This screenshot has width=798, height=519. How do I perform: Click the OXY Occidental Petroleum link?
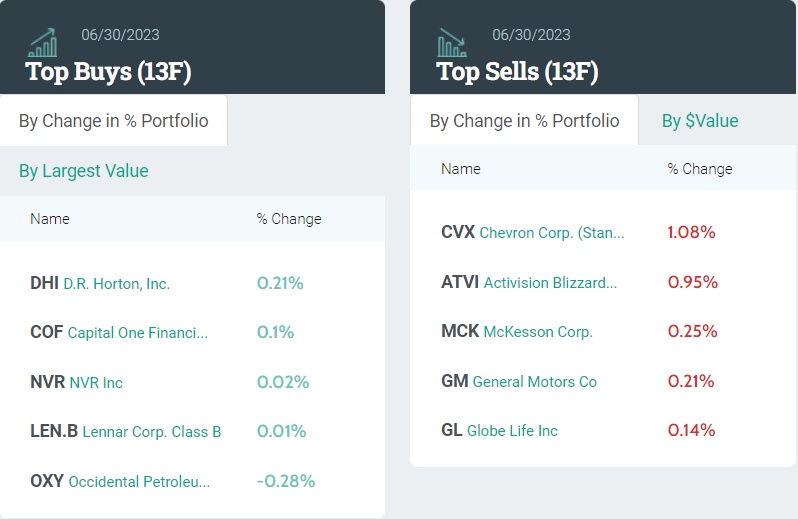pos(120,481)
